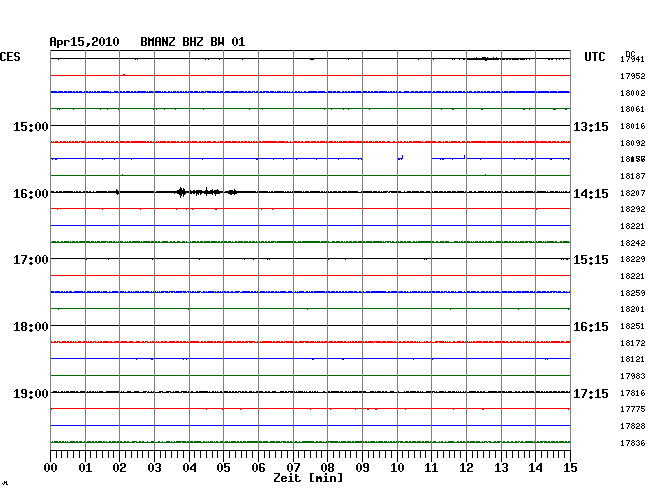Click the blue trace fragment inside the data gap

(400, 157)
